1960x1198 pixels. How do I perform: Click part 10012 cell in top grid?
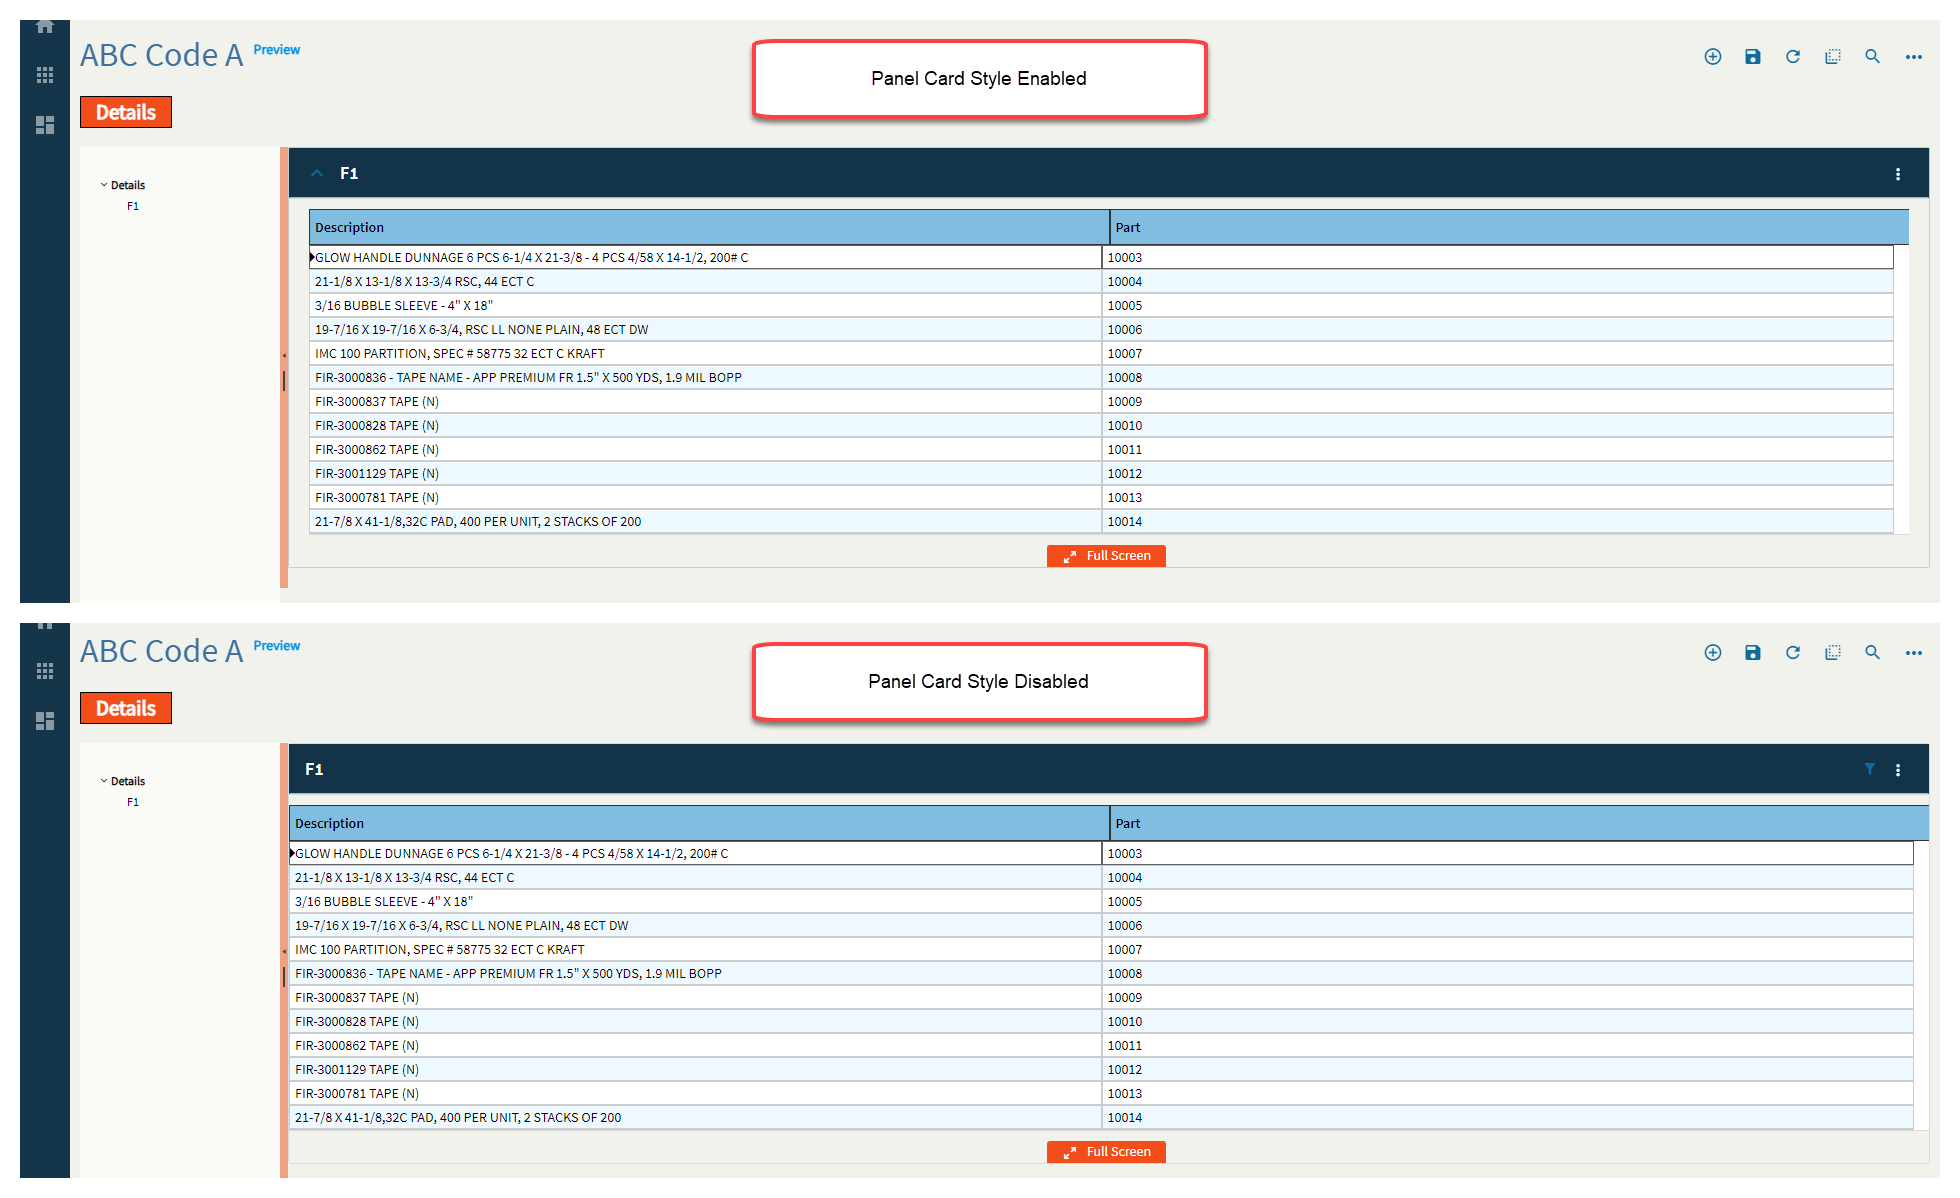point(1498,473)
